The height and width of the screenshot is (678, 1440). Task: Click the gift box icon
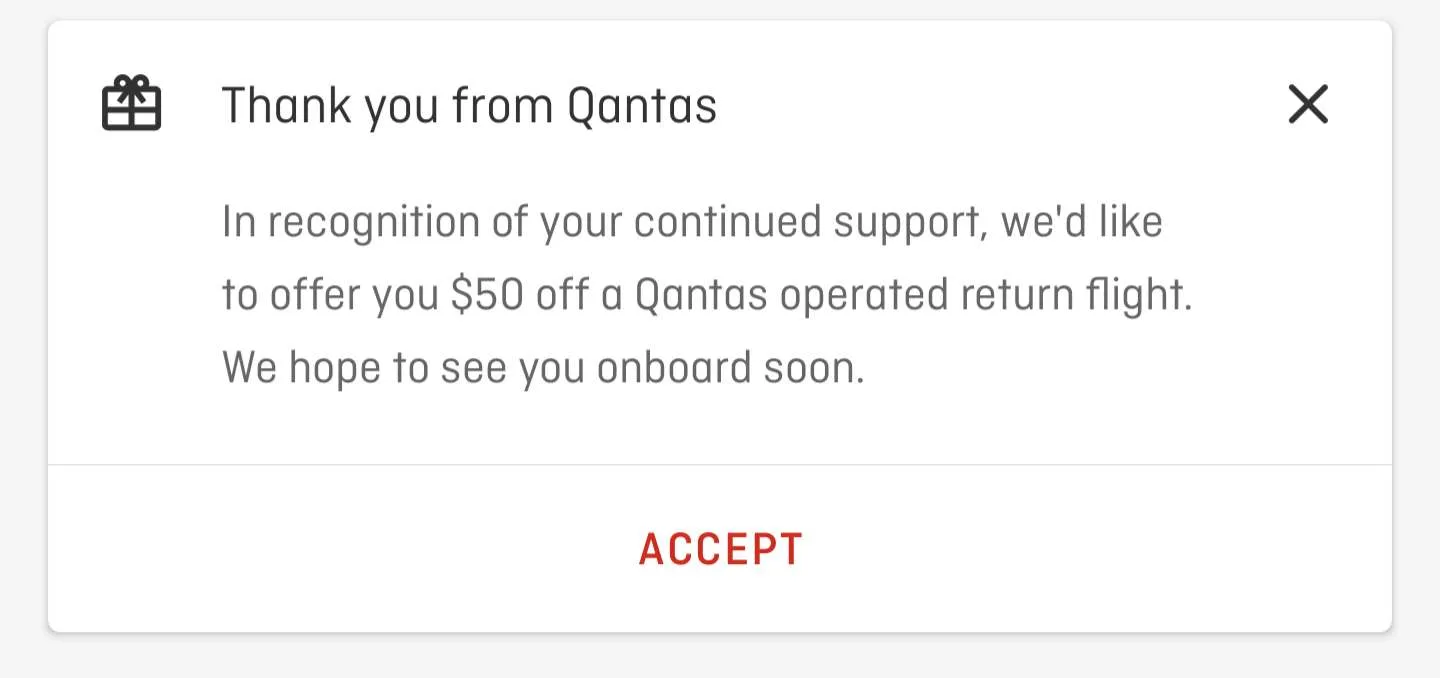point(131,104)
